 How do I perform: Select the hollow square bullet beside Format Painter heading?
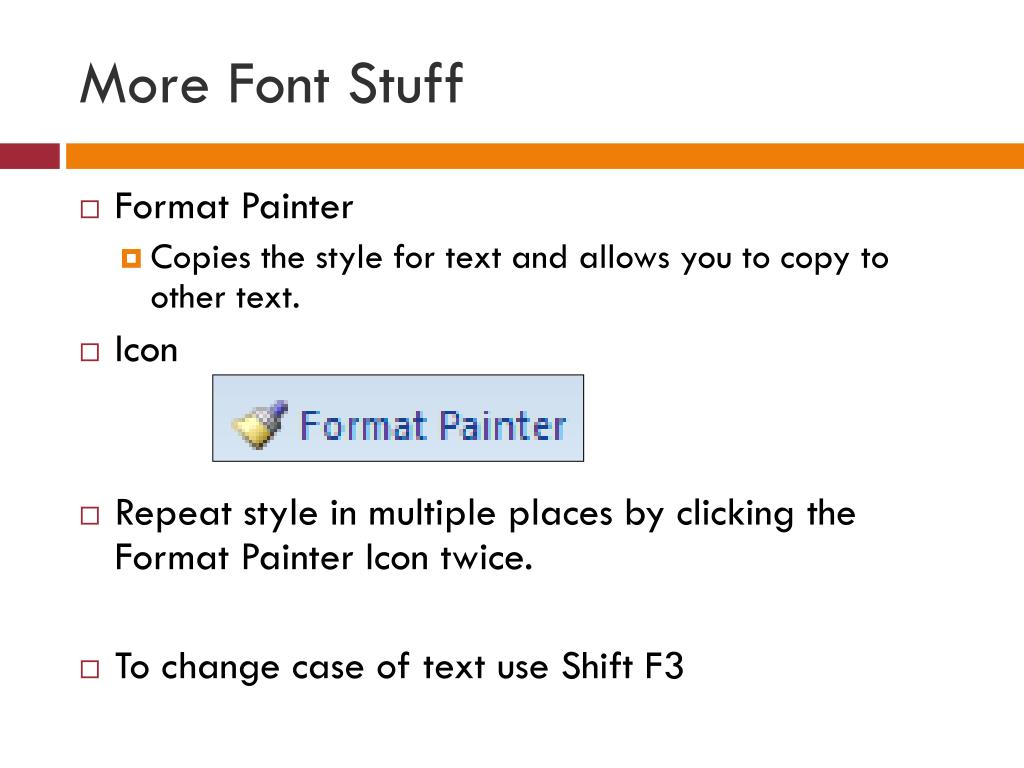click(90, 209)
